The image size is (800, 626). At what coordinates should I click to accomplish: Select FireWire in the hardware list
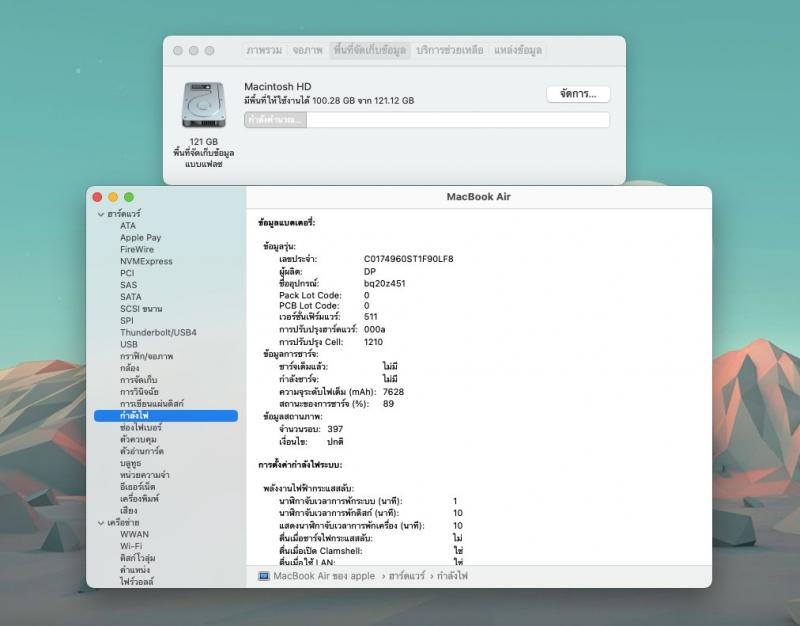click(x=137, y=249)
